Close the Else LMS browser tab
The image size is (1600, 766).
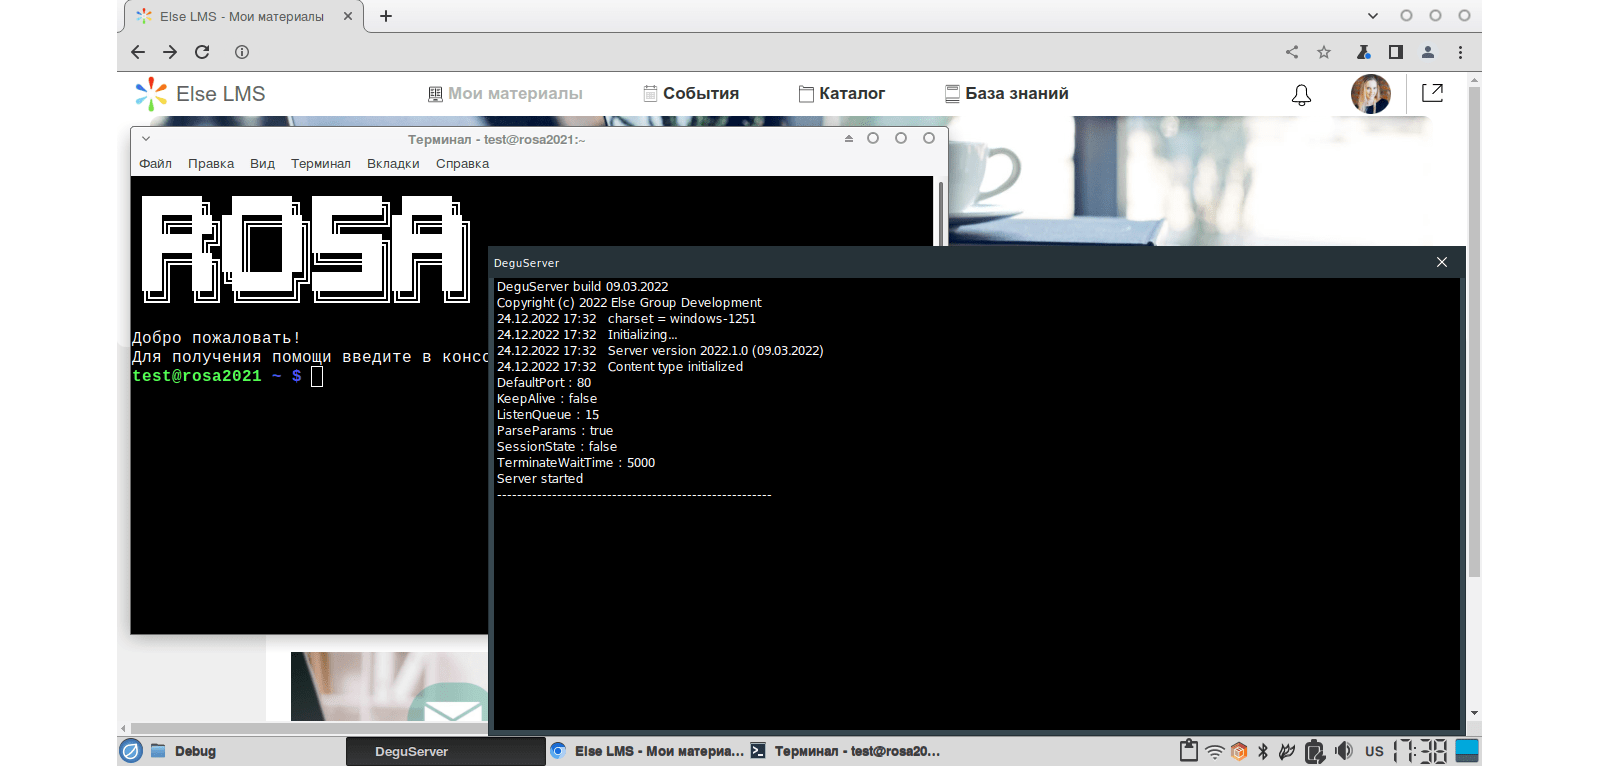point(348,16)
